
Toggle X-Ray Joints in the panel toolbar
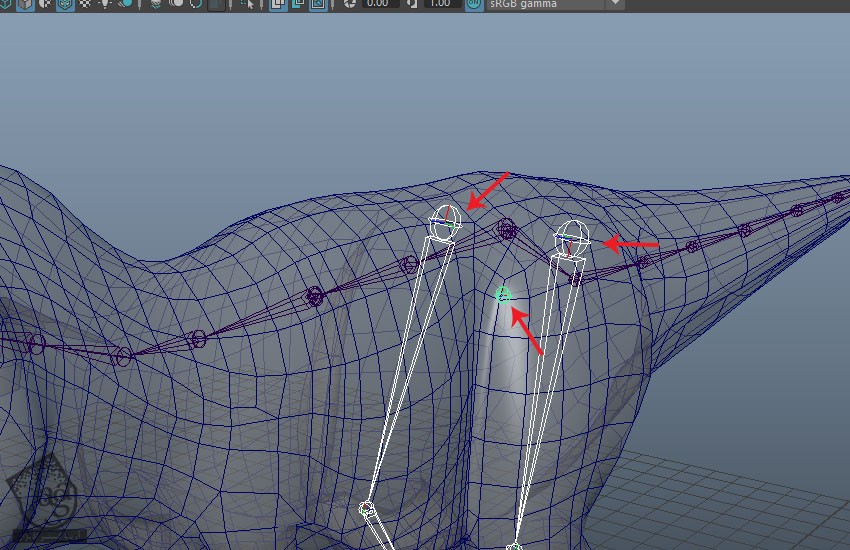click(316, 4)
